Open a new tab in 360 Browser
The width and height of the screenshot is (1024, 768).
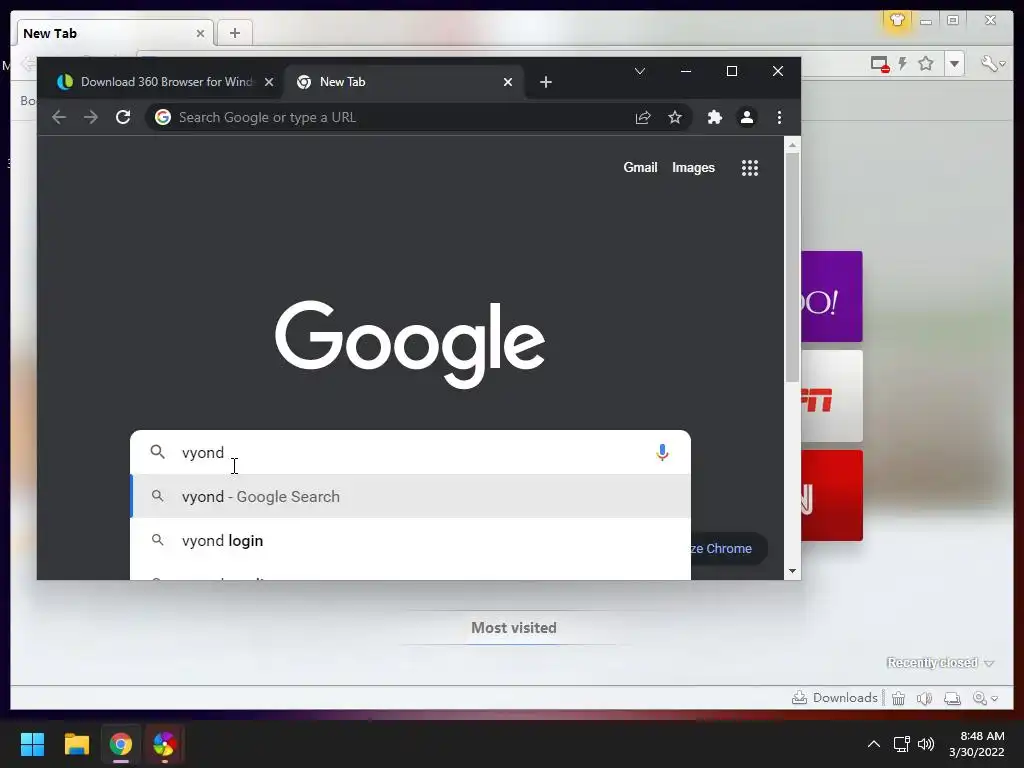click(x=235, y=33)
